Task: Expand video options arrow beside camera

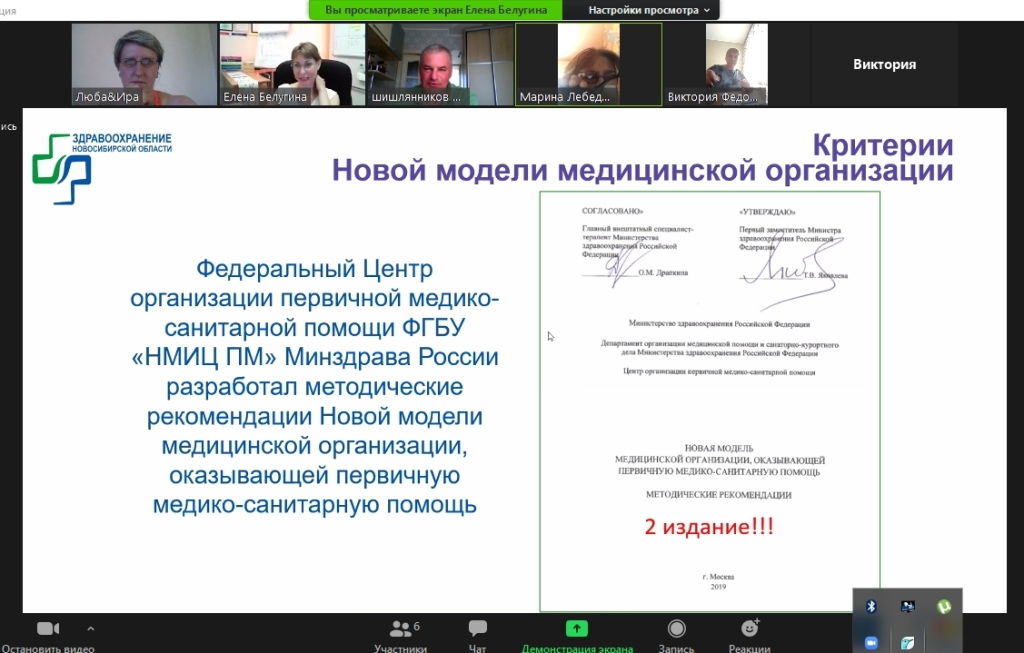Action: pos(91,628)
